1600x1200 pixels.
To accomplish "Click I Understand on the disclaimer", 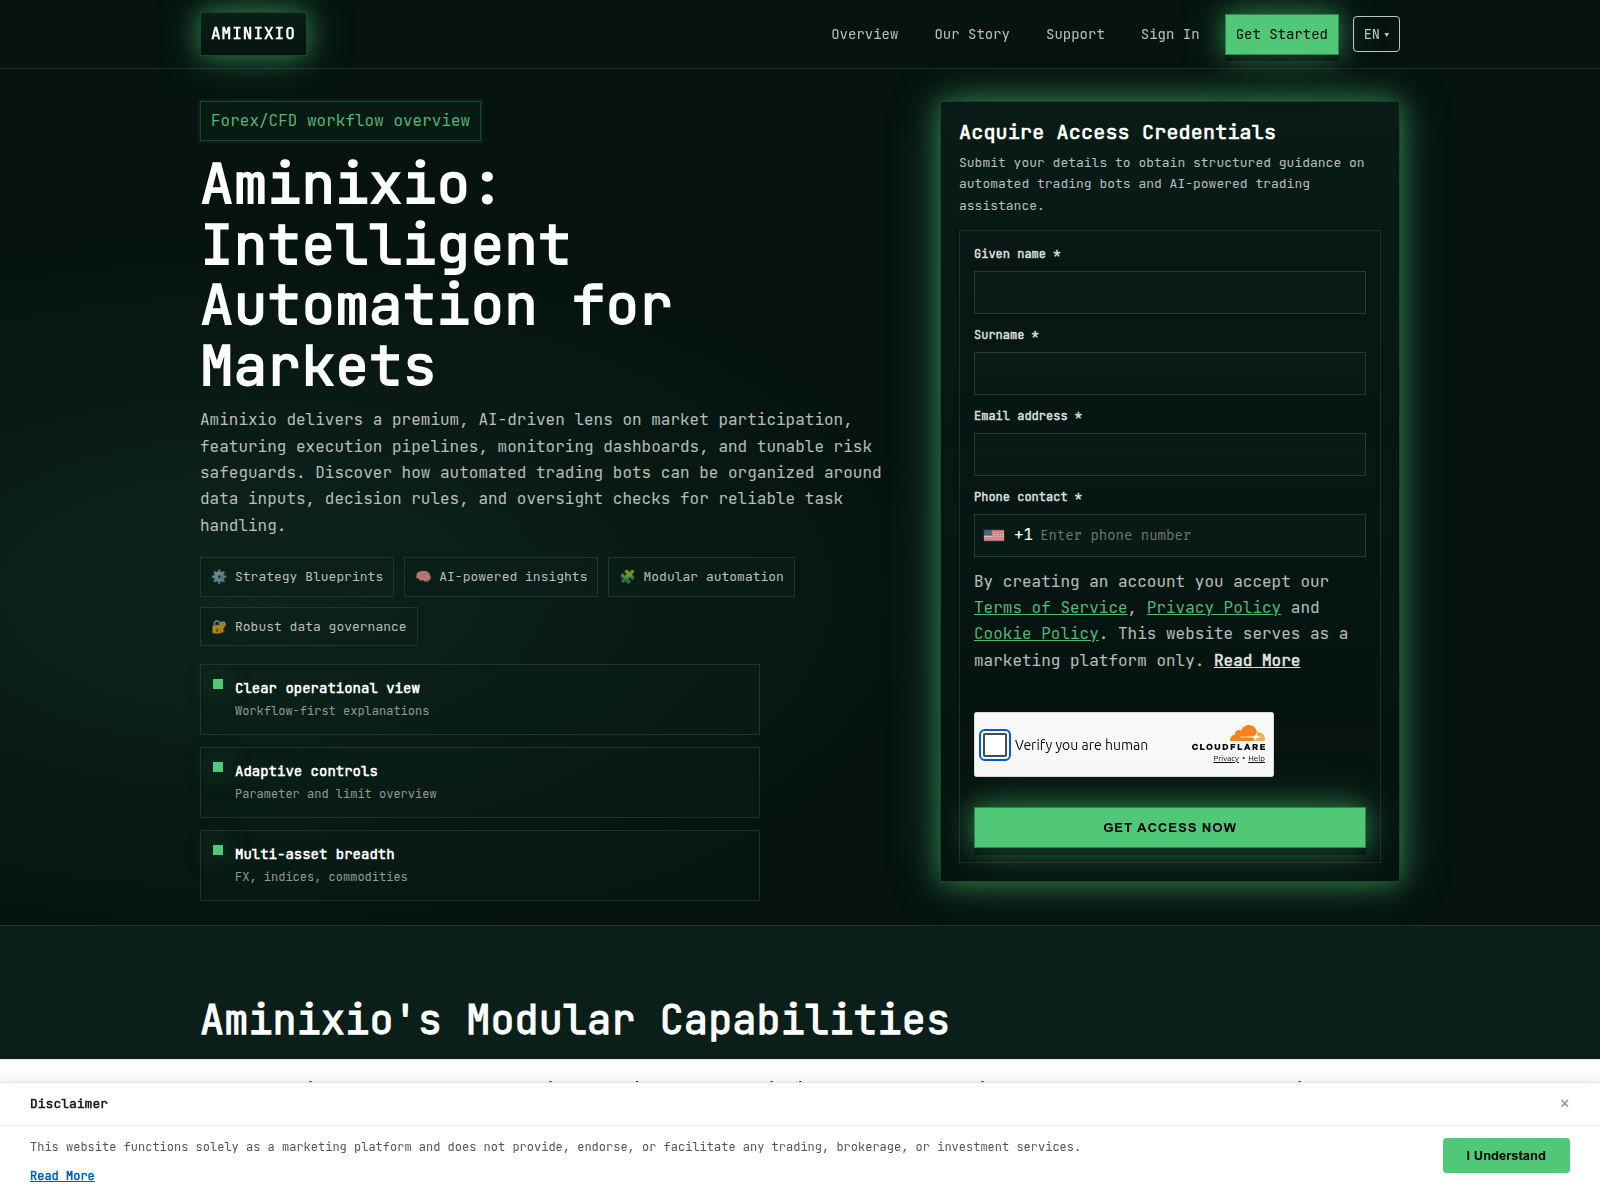I will coord(1506,1155).
